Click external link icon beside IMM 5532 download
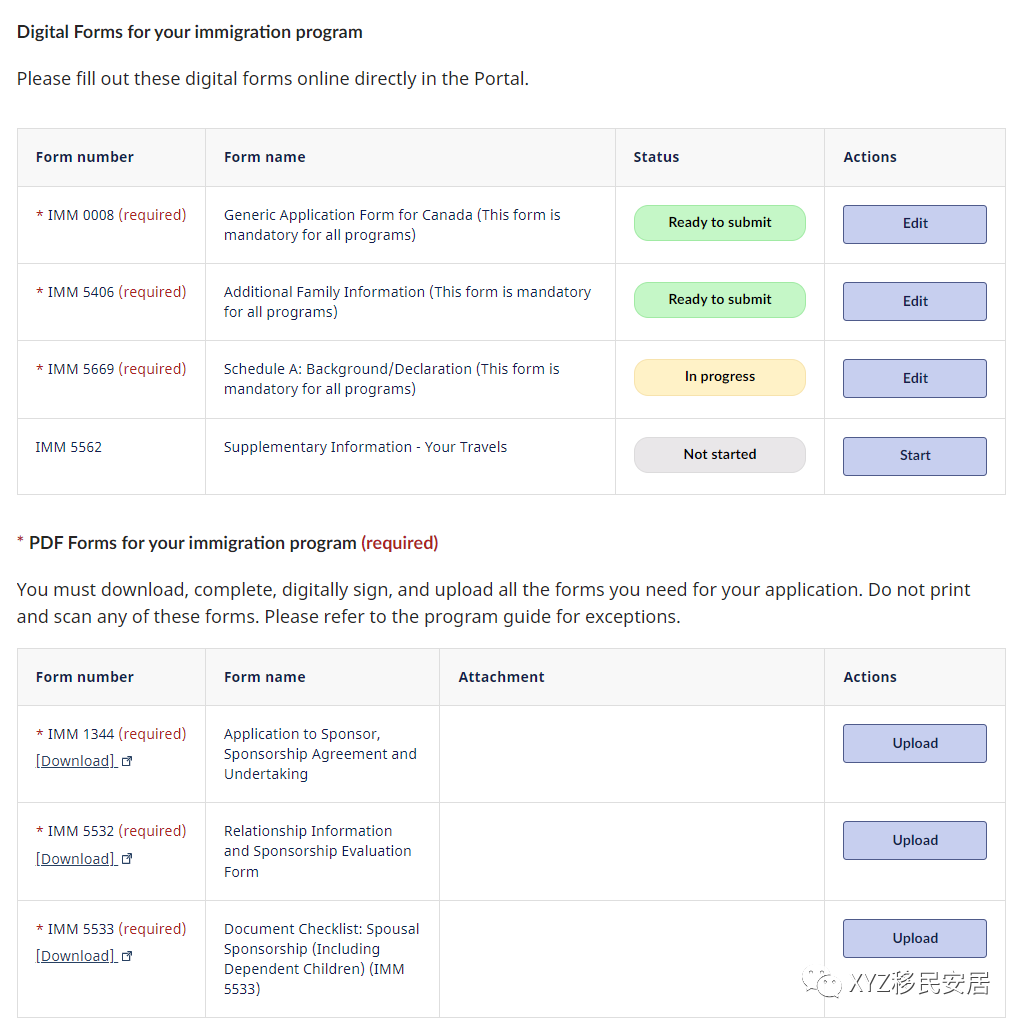 pyautogui.click(x=127, y=860)
